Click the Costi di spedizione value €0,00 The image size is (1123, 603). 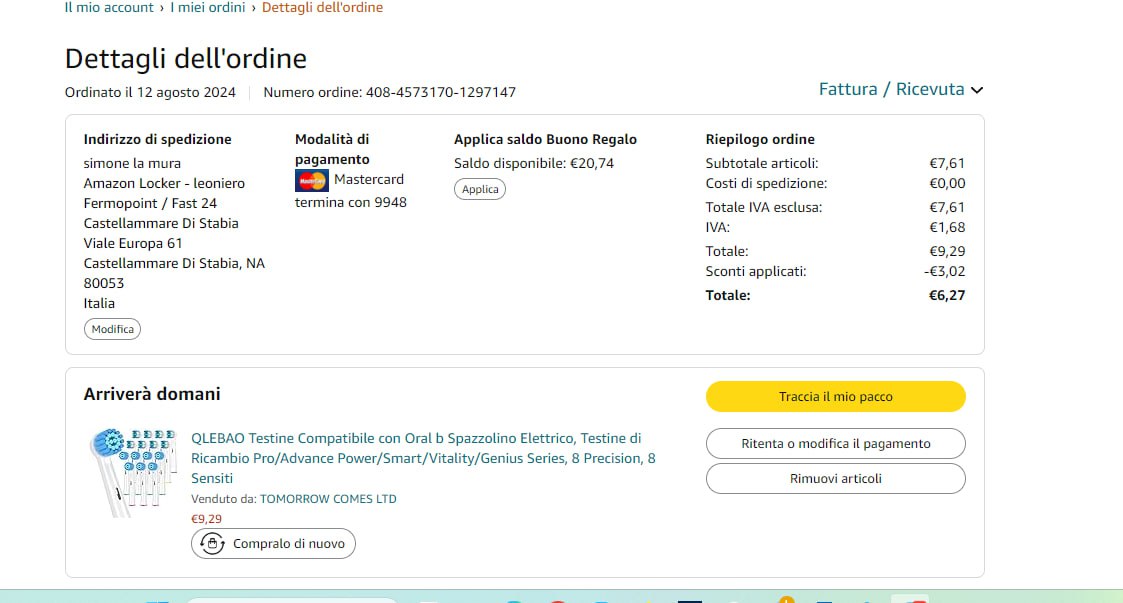point(947,183)
